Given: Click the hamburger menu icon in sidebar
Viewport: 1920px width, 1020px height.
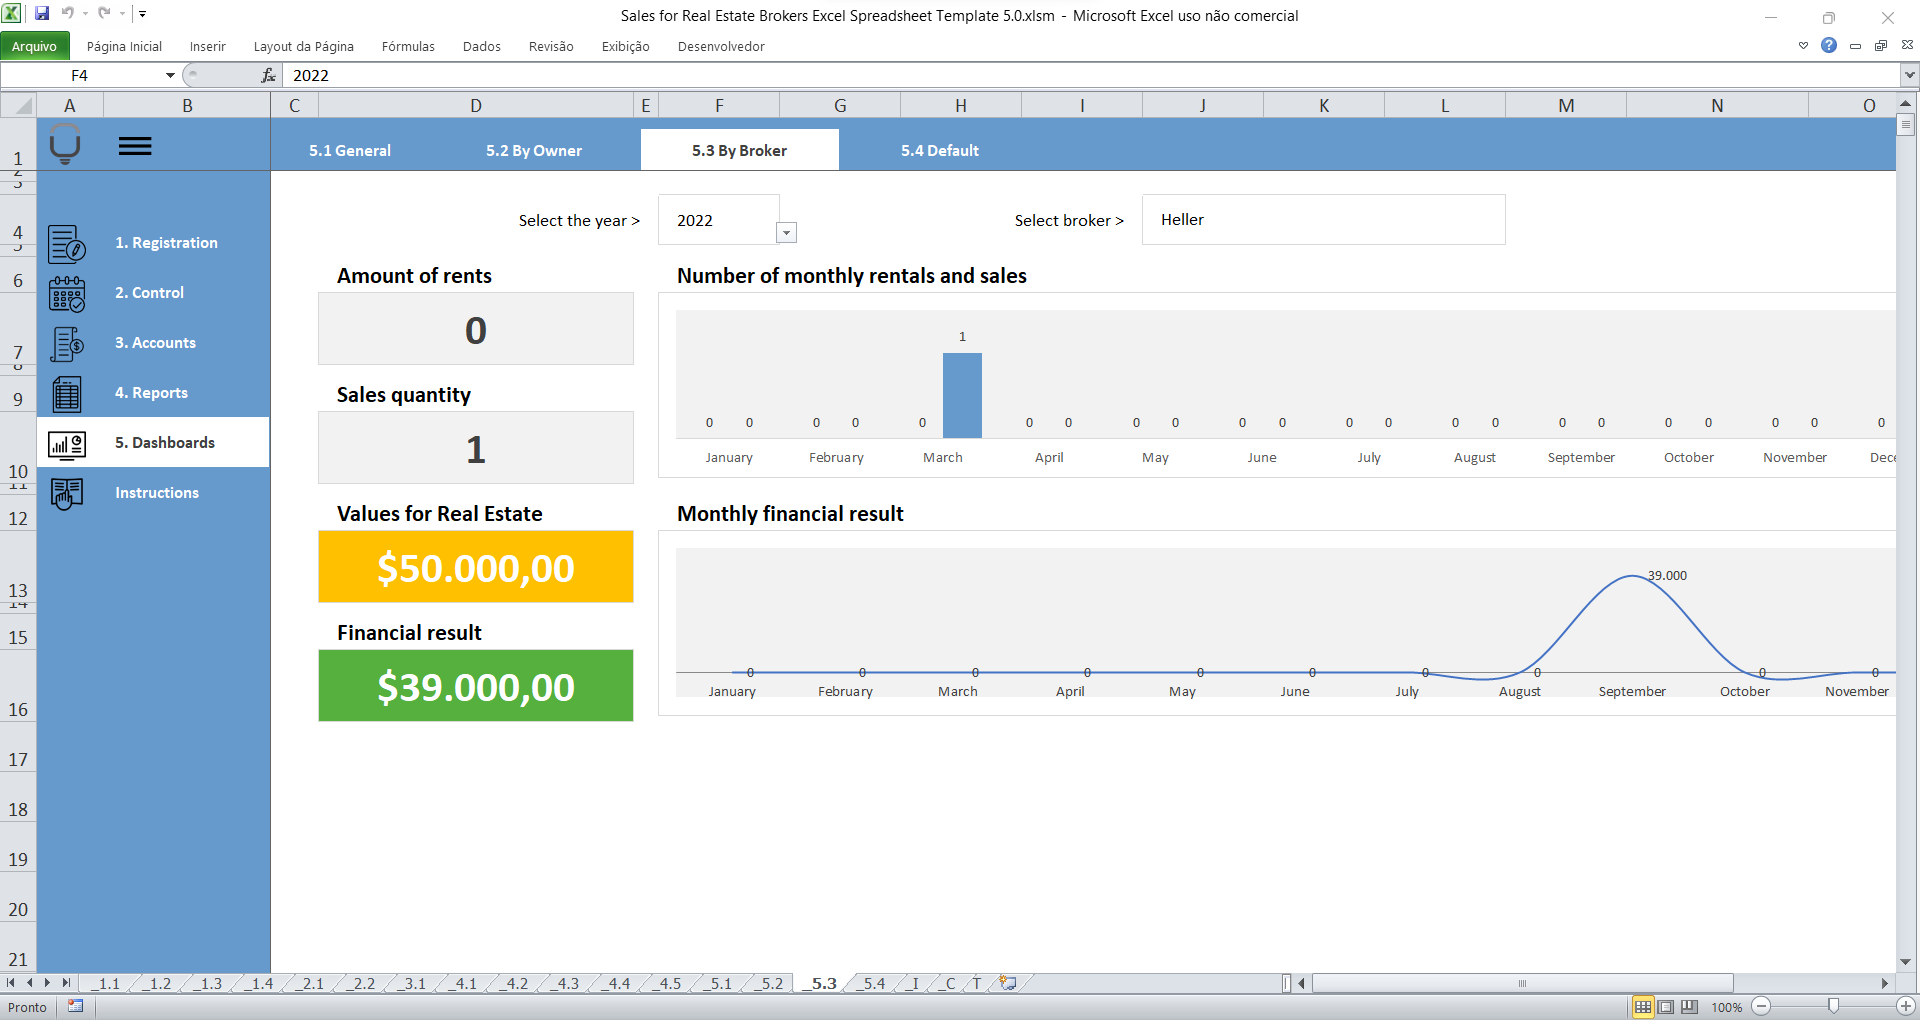Looking at the screenshot, I should 135,146.
